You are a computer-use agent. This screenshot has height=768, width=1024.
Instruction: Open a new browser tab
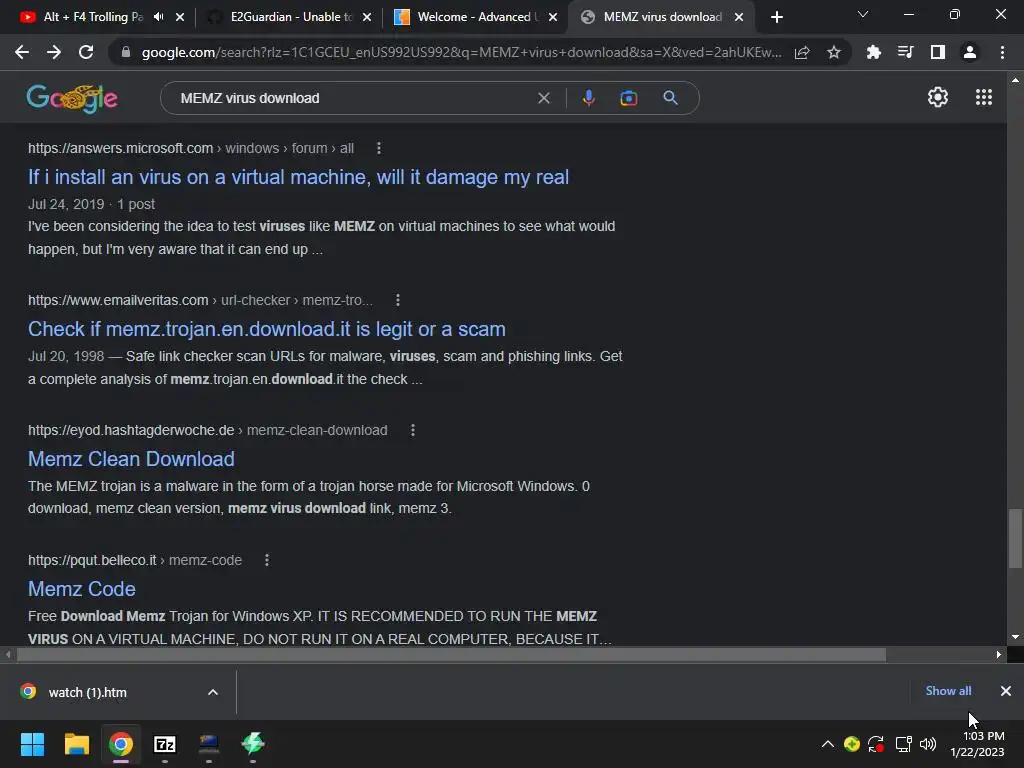click(776, 17)
